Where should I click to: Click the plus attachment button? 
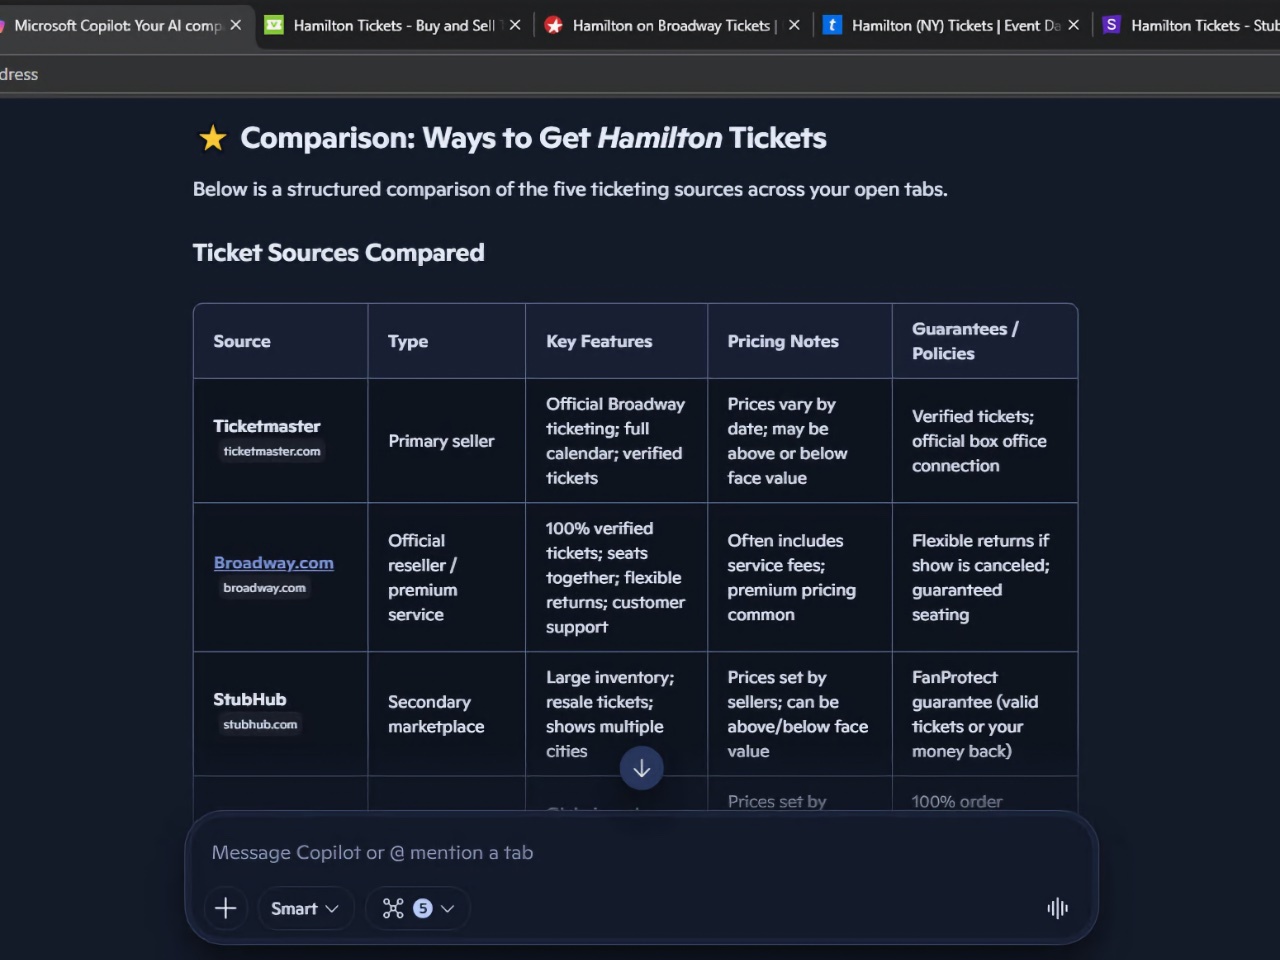226,908
